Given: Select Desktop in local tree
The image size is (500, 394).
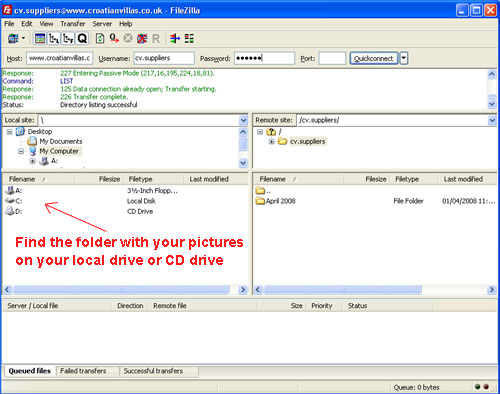Looking at the screenshot, I should click(x=40, y=132).
